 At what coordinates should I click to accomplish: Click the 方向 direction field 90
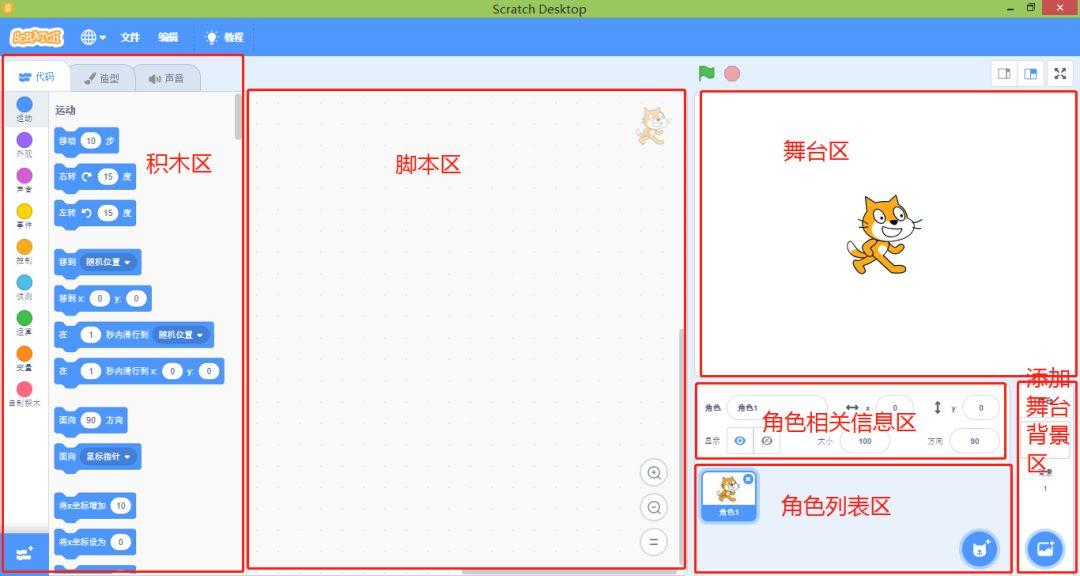tap(974, 441)
